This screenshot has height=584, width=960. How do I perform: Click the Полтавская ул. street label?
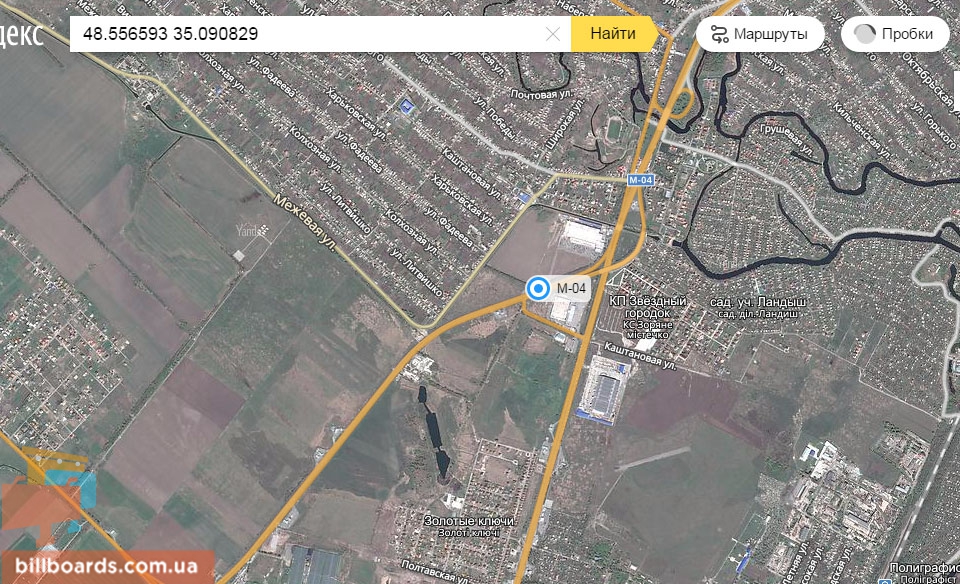pyautogui.click(x=437, y=572)
